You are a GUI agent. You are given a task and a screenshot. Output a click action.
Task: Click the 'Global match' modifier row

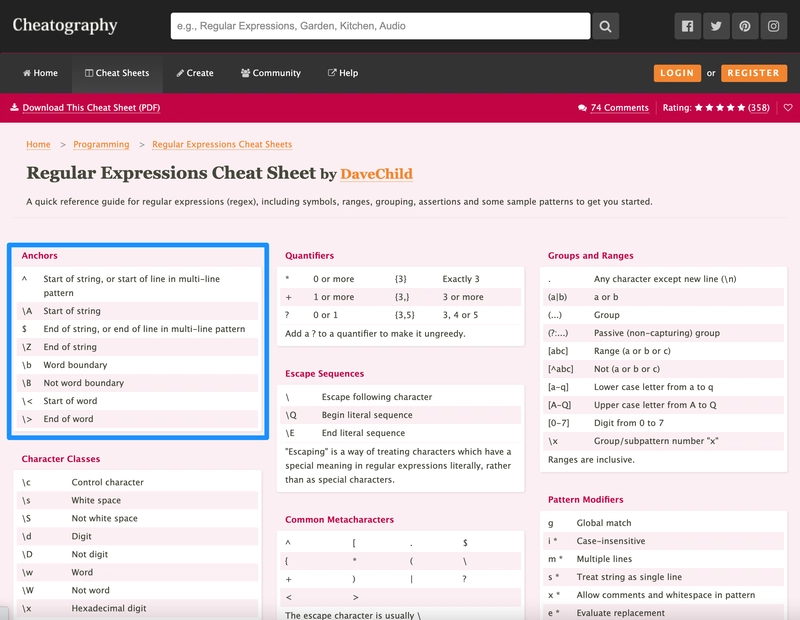pyautogui.click(x=663, y=523)
